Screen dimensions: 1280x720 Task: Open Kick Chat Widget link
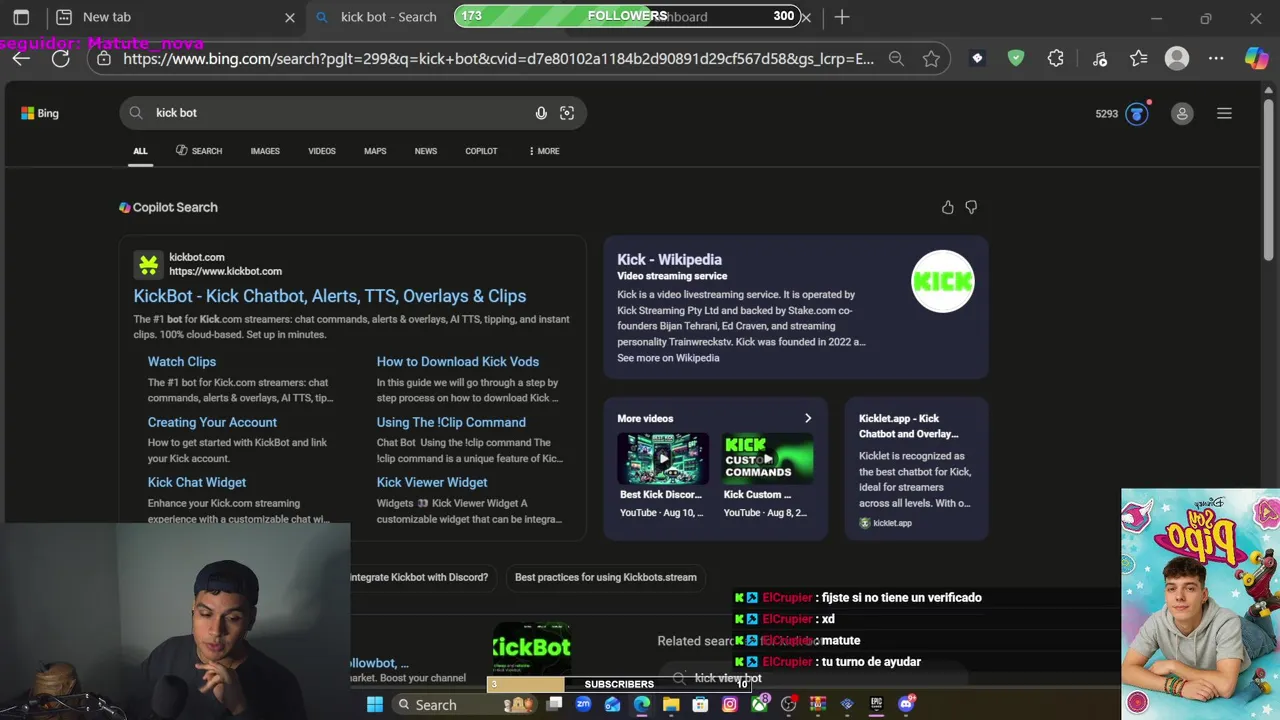coord(197,482)
